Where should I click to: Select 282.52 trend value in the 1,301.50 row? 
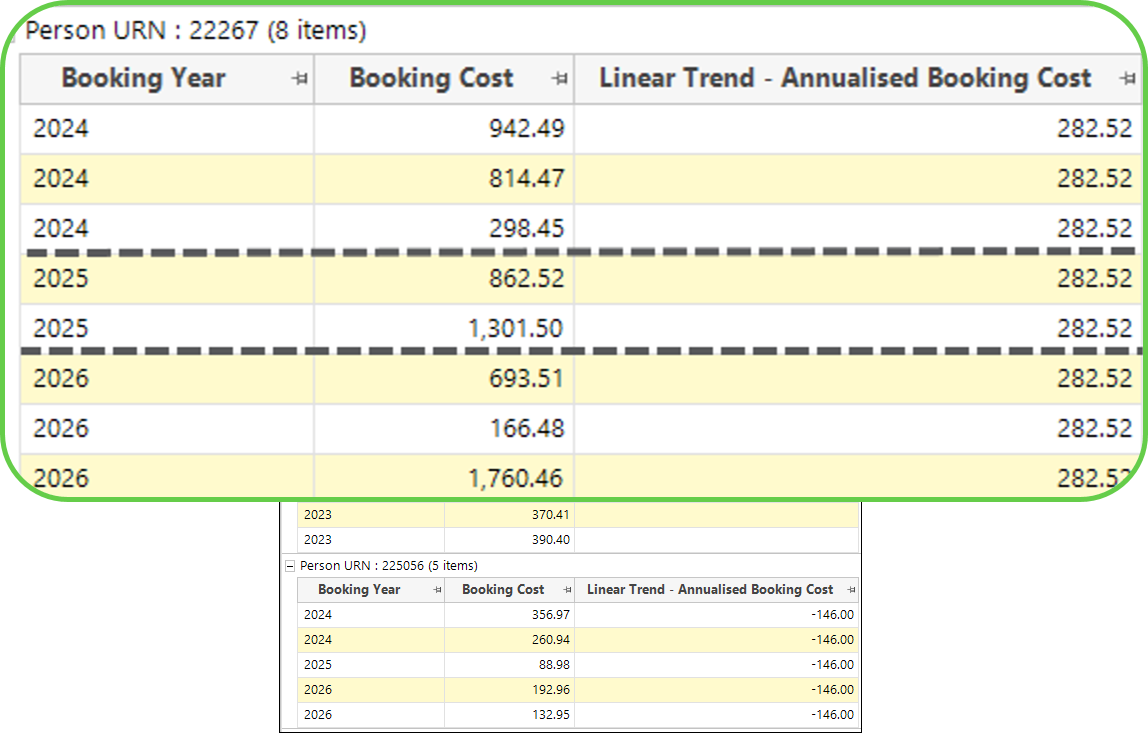(x=858, y=328)
